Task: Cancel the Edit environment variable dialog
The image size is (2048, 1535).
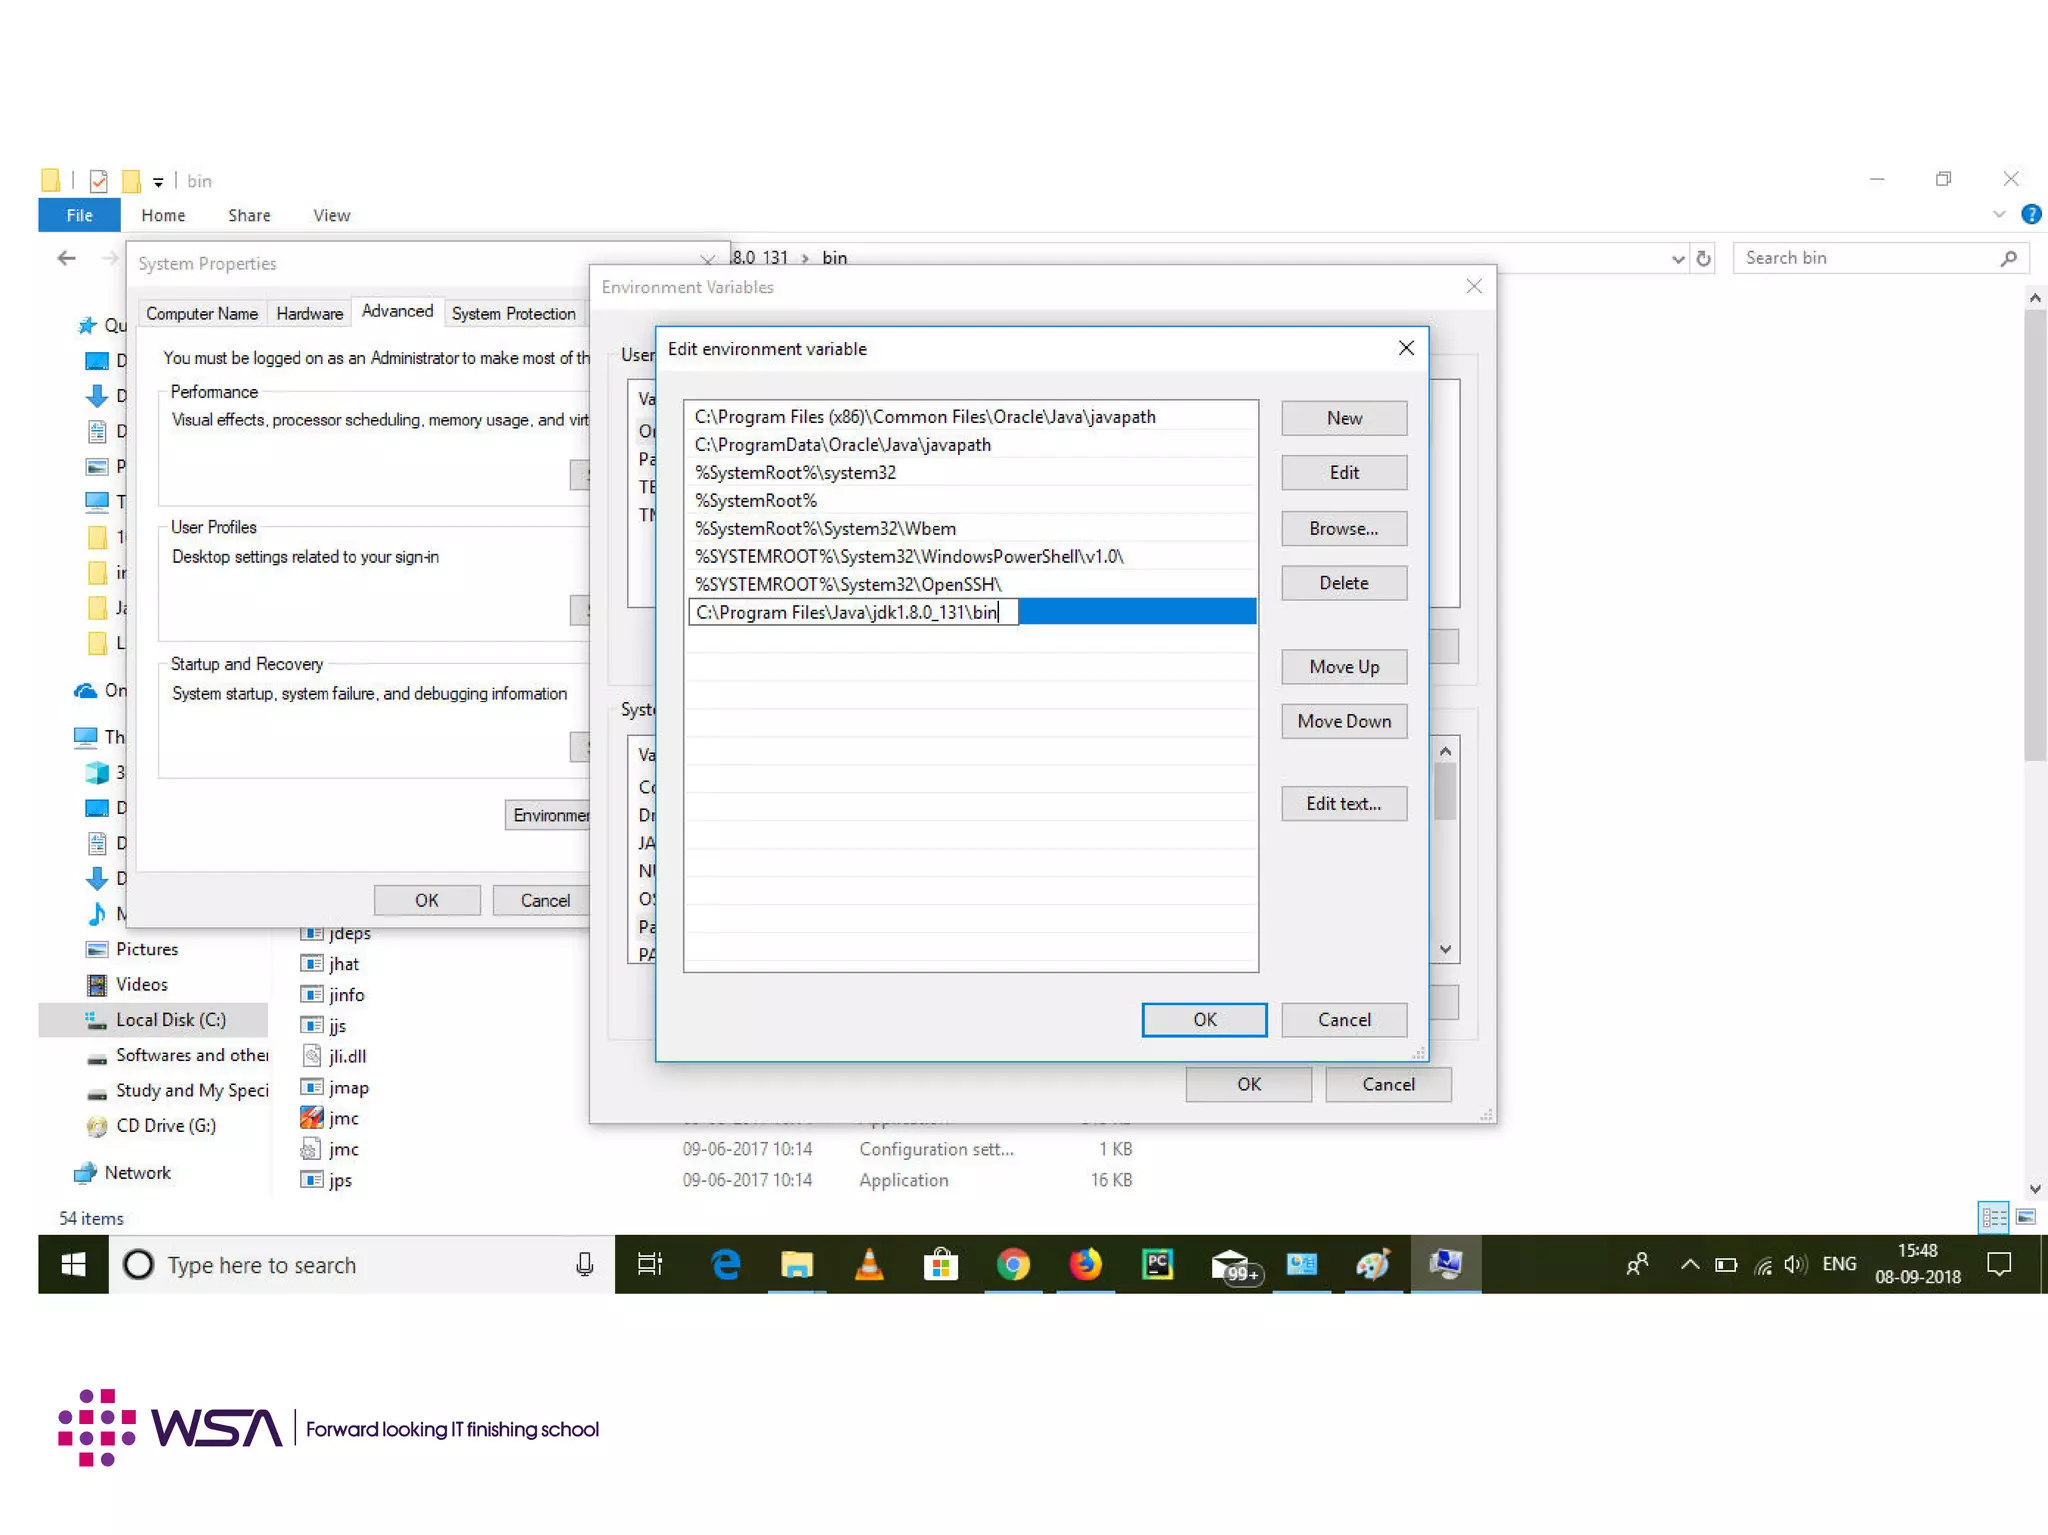Action: click(1343, 1019)
